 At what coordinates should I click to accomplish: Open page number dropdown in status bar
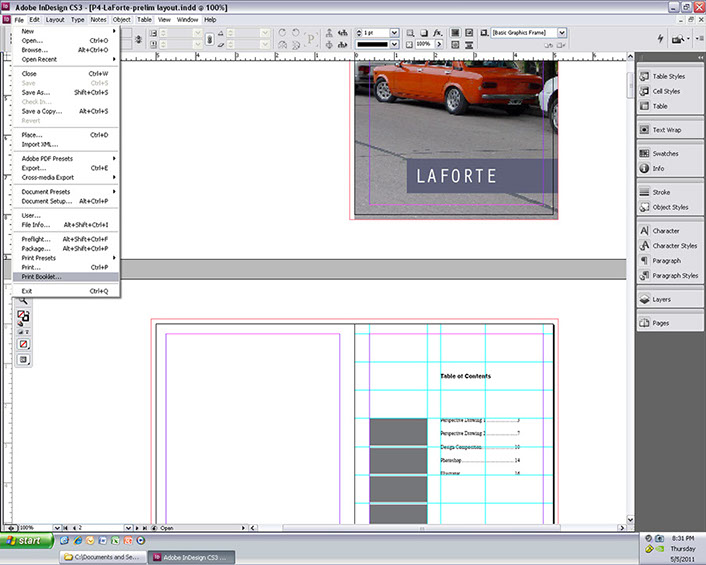pyautogui.click(x=128, y=528)
